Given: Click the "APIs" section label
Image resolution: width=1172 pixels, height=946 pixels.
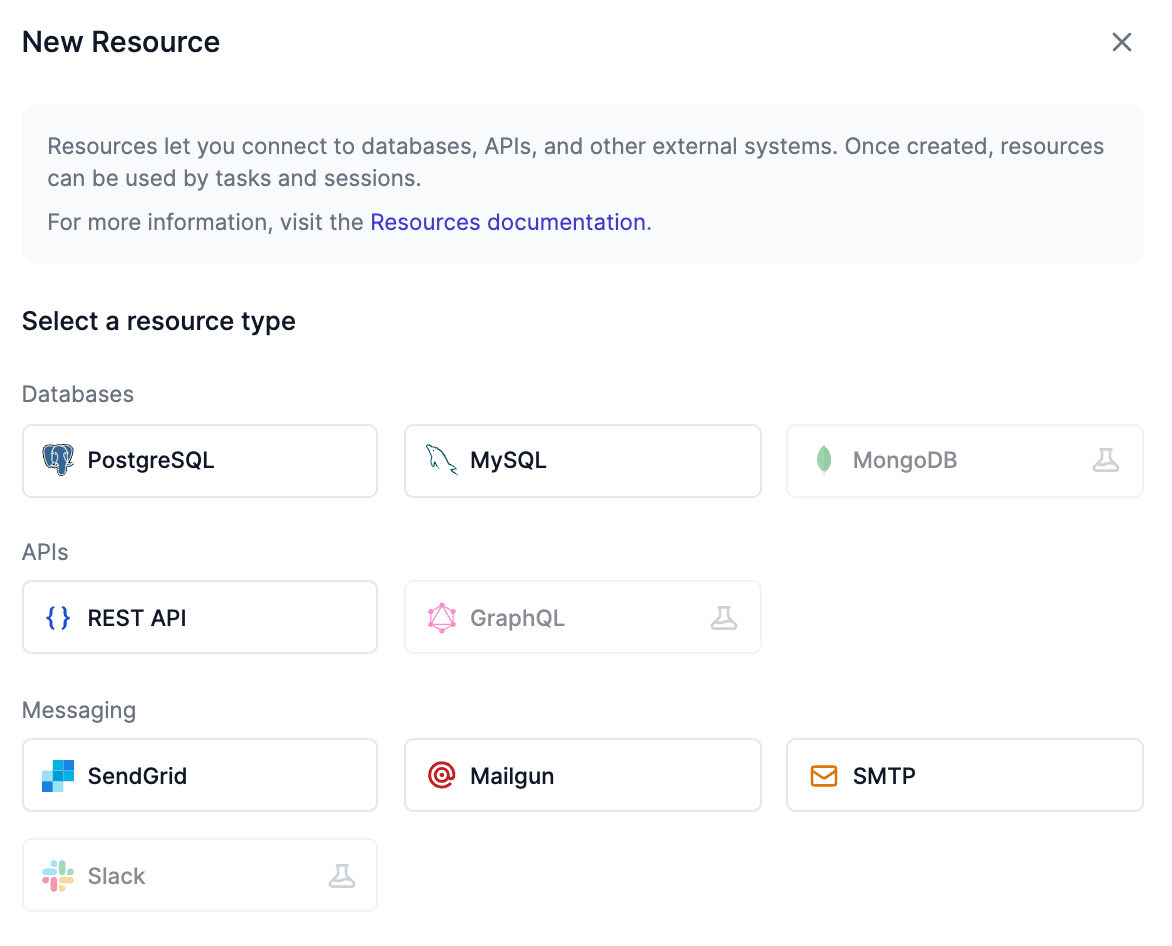Looking at the screenshot, I should [x=45, y=552].
